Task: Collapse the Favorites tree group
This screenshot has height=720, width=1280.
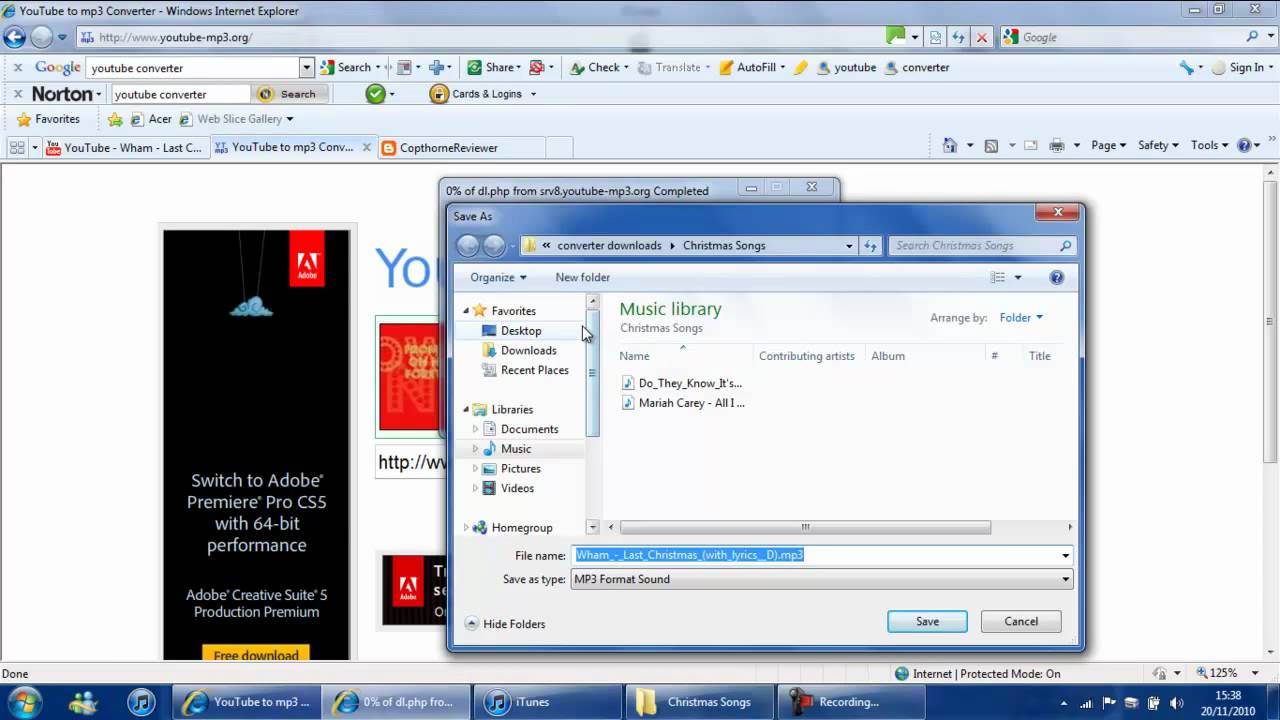Action: pos(465,311)
